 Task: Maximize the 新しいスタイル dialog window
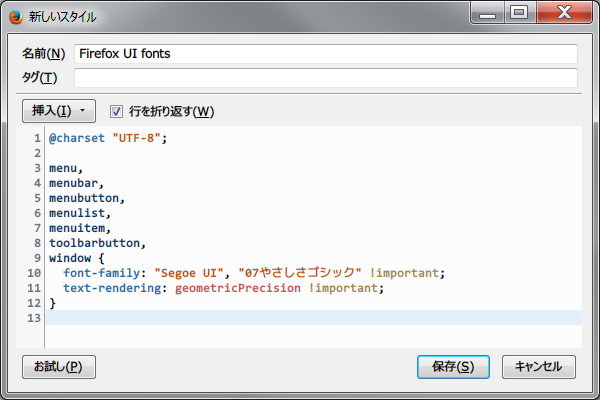[x=518, y=12]
